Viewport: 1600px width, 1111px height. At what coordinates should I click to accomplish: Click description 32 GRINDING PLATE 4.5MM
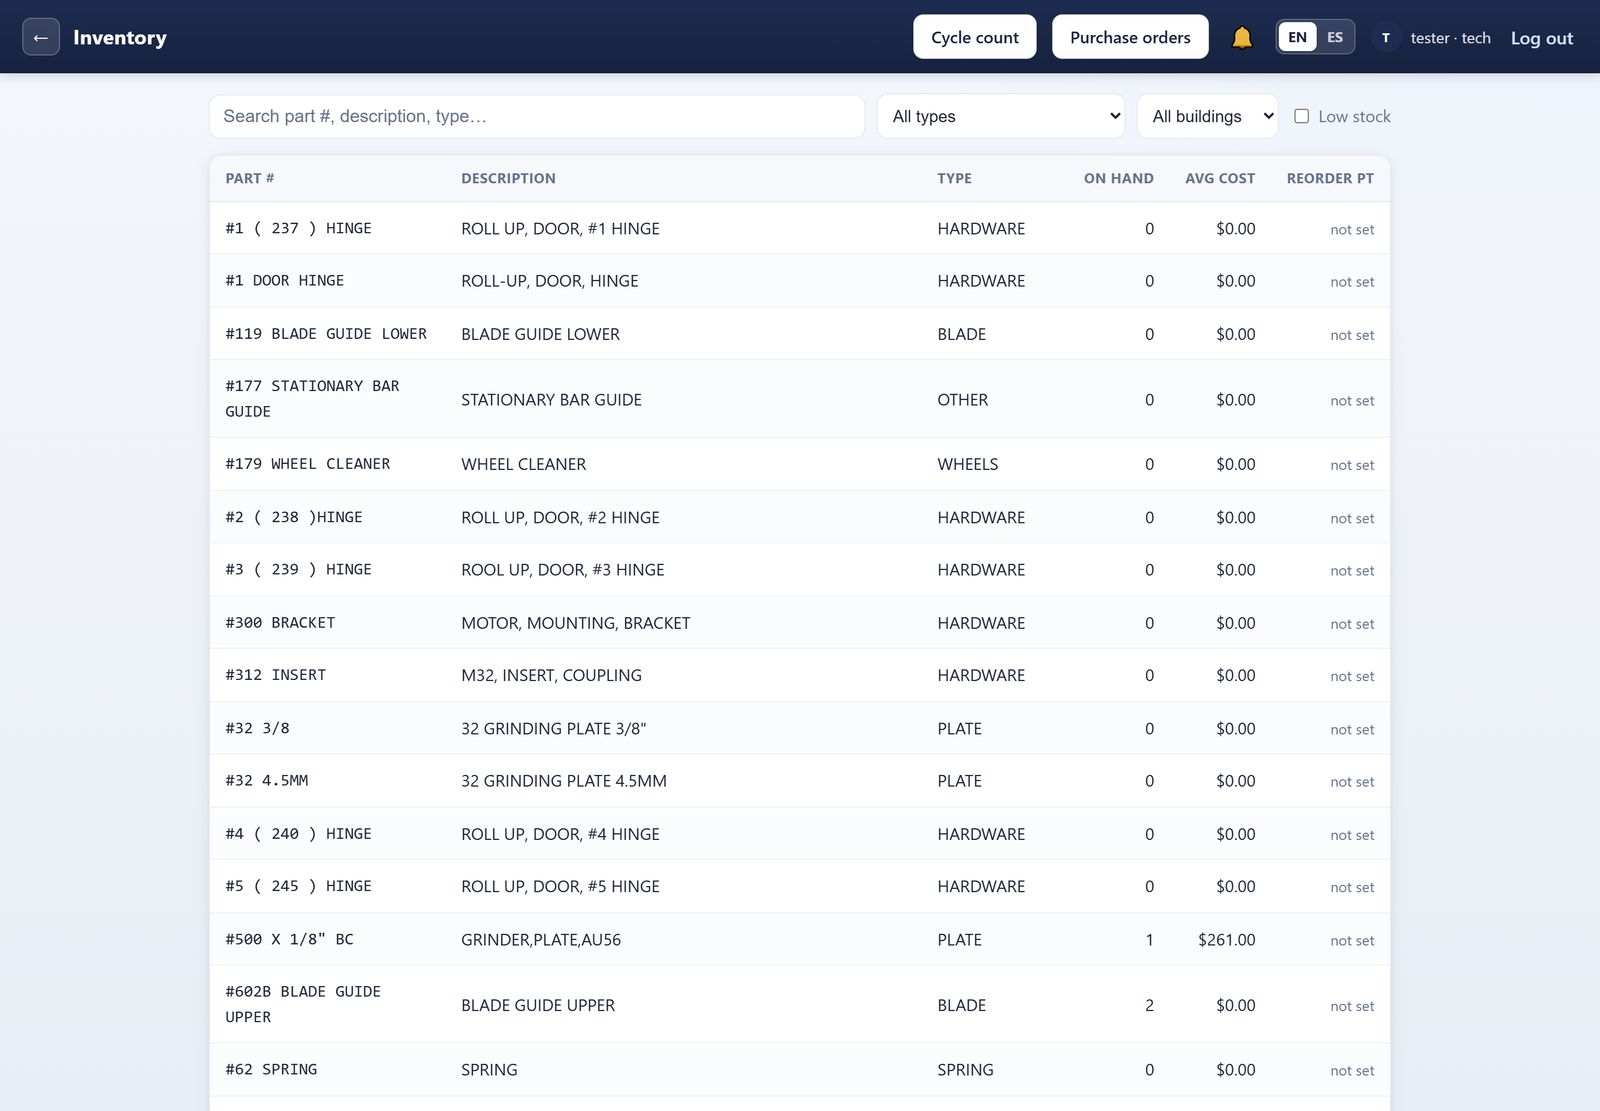(563, 781)
